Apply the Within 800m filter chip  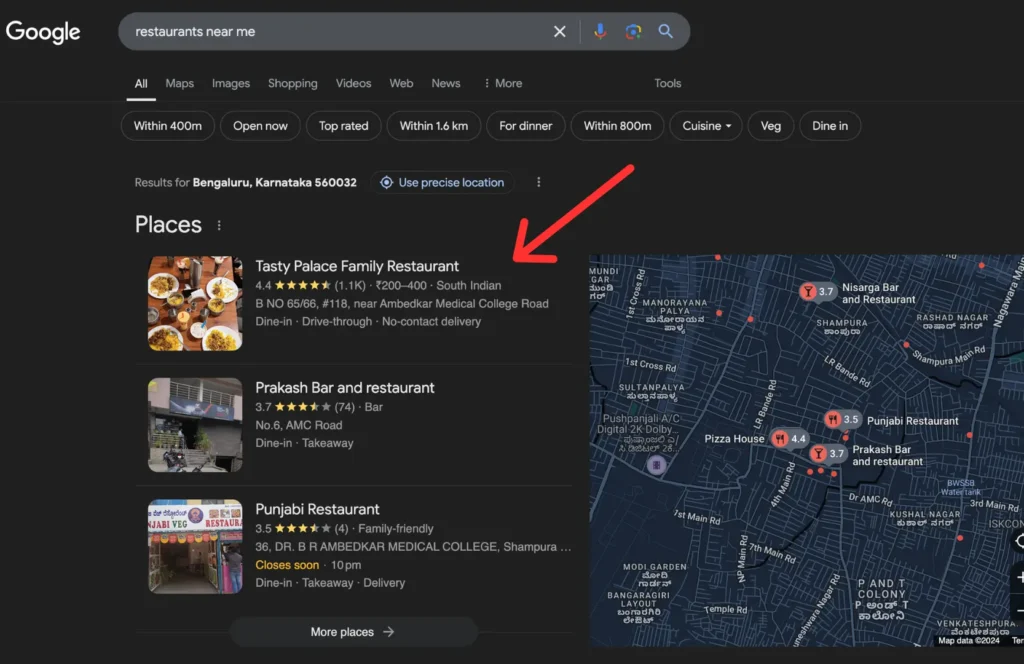617,126
